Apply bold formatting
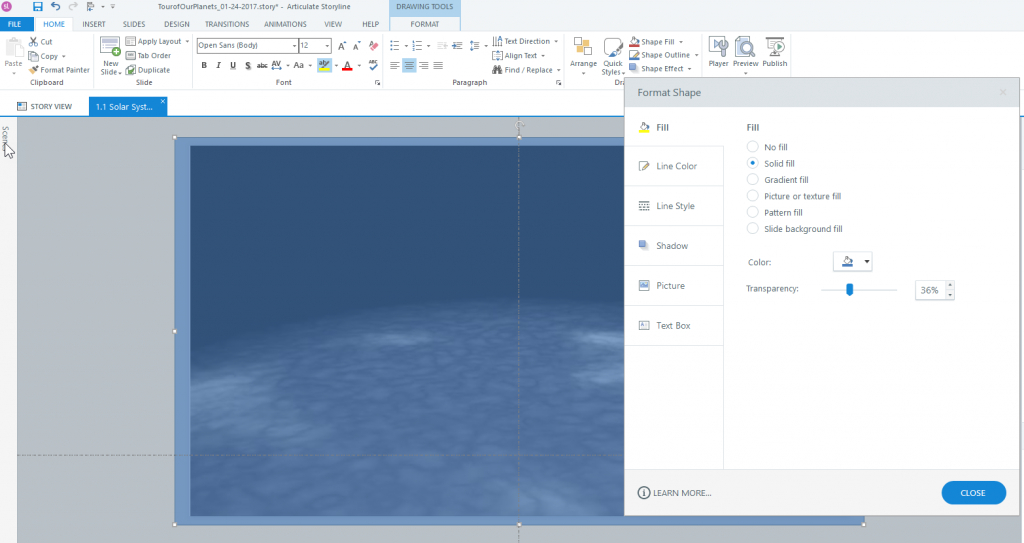 click(x=204, y=65)
